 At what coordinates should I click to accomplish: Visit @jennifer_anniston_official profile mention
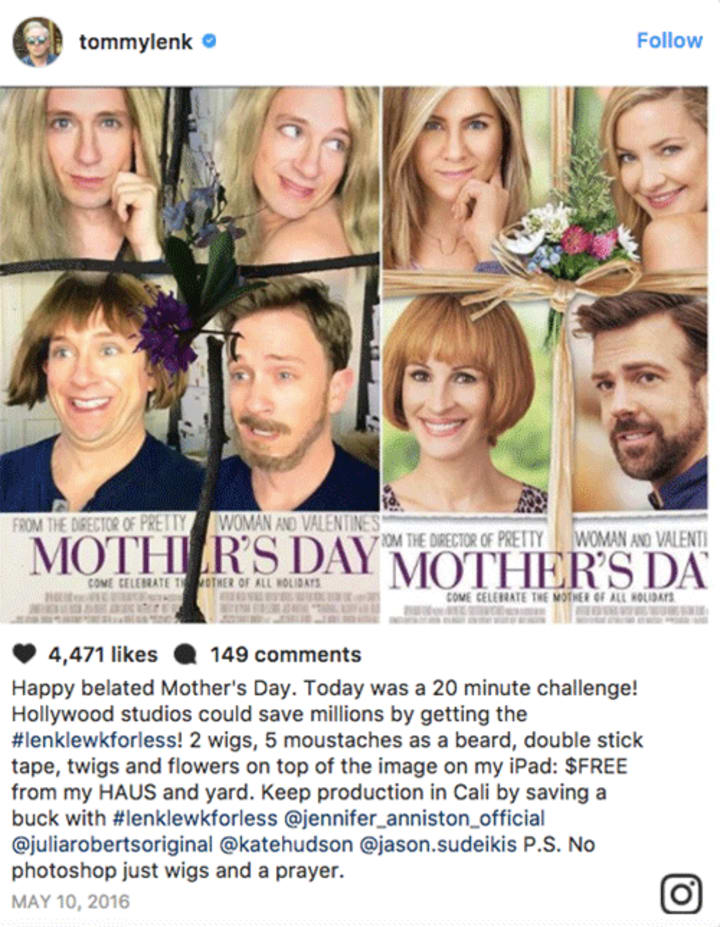[x=414, y=818]
